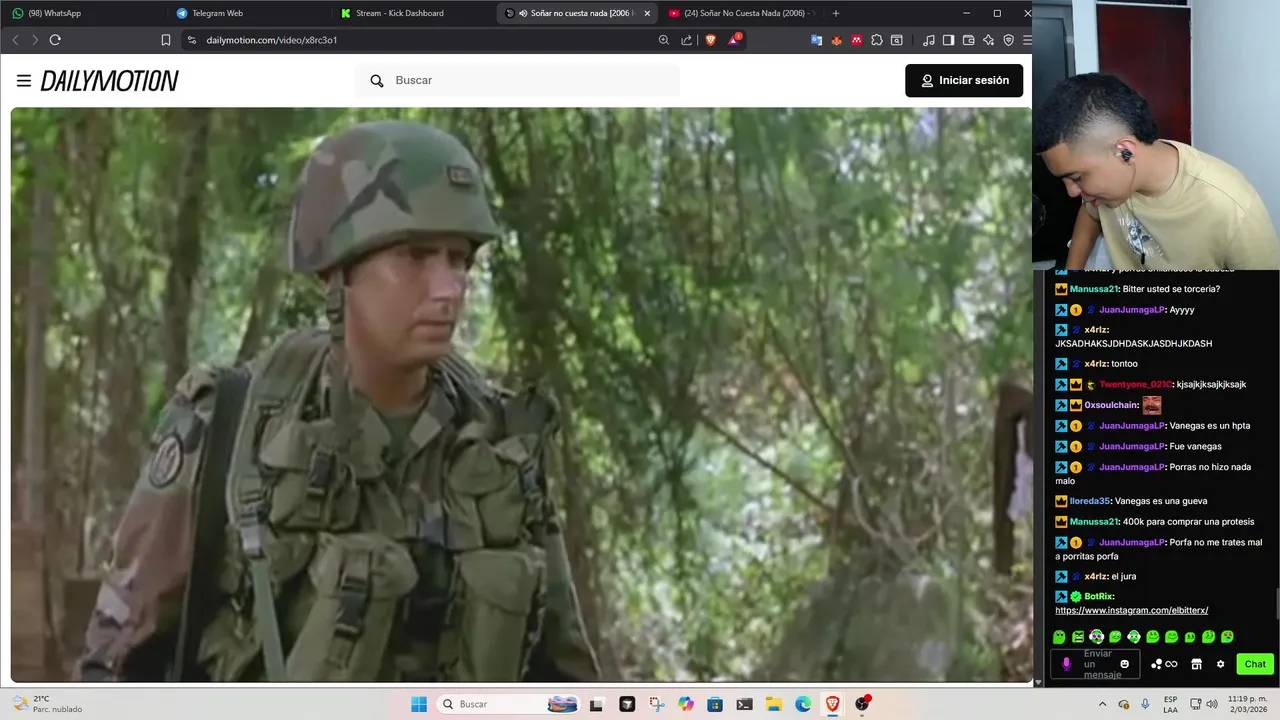Image resolution: width=1280 pixels, height=720 pixels.
Task: Open Task View on the taskbar
Action: pos(597,704)
